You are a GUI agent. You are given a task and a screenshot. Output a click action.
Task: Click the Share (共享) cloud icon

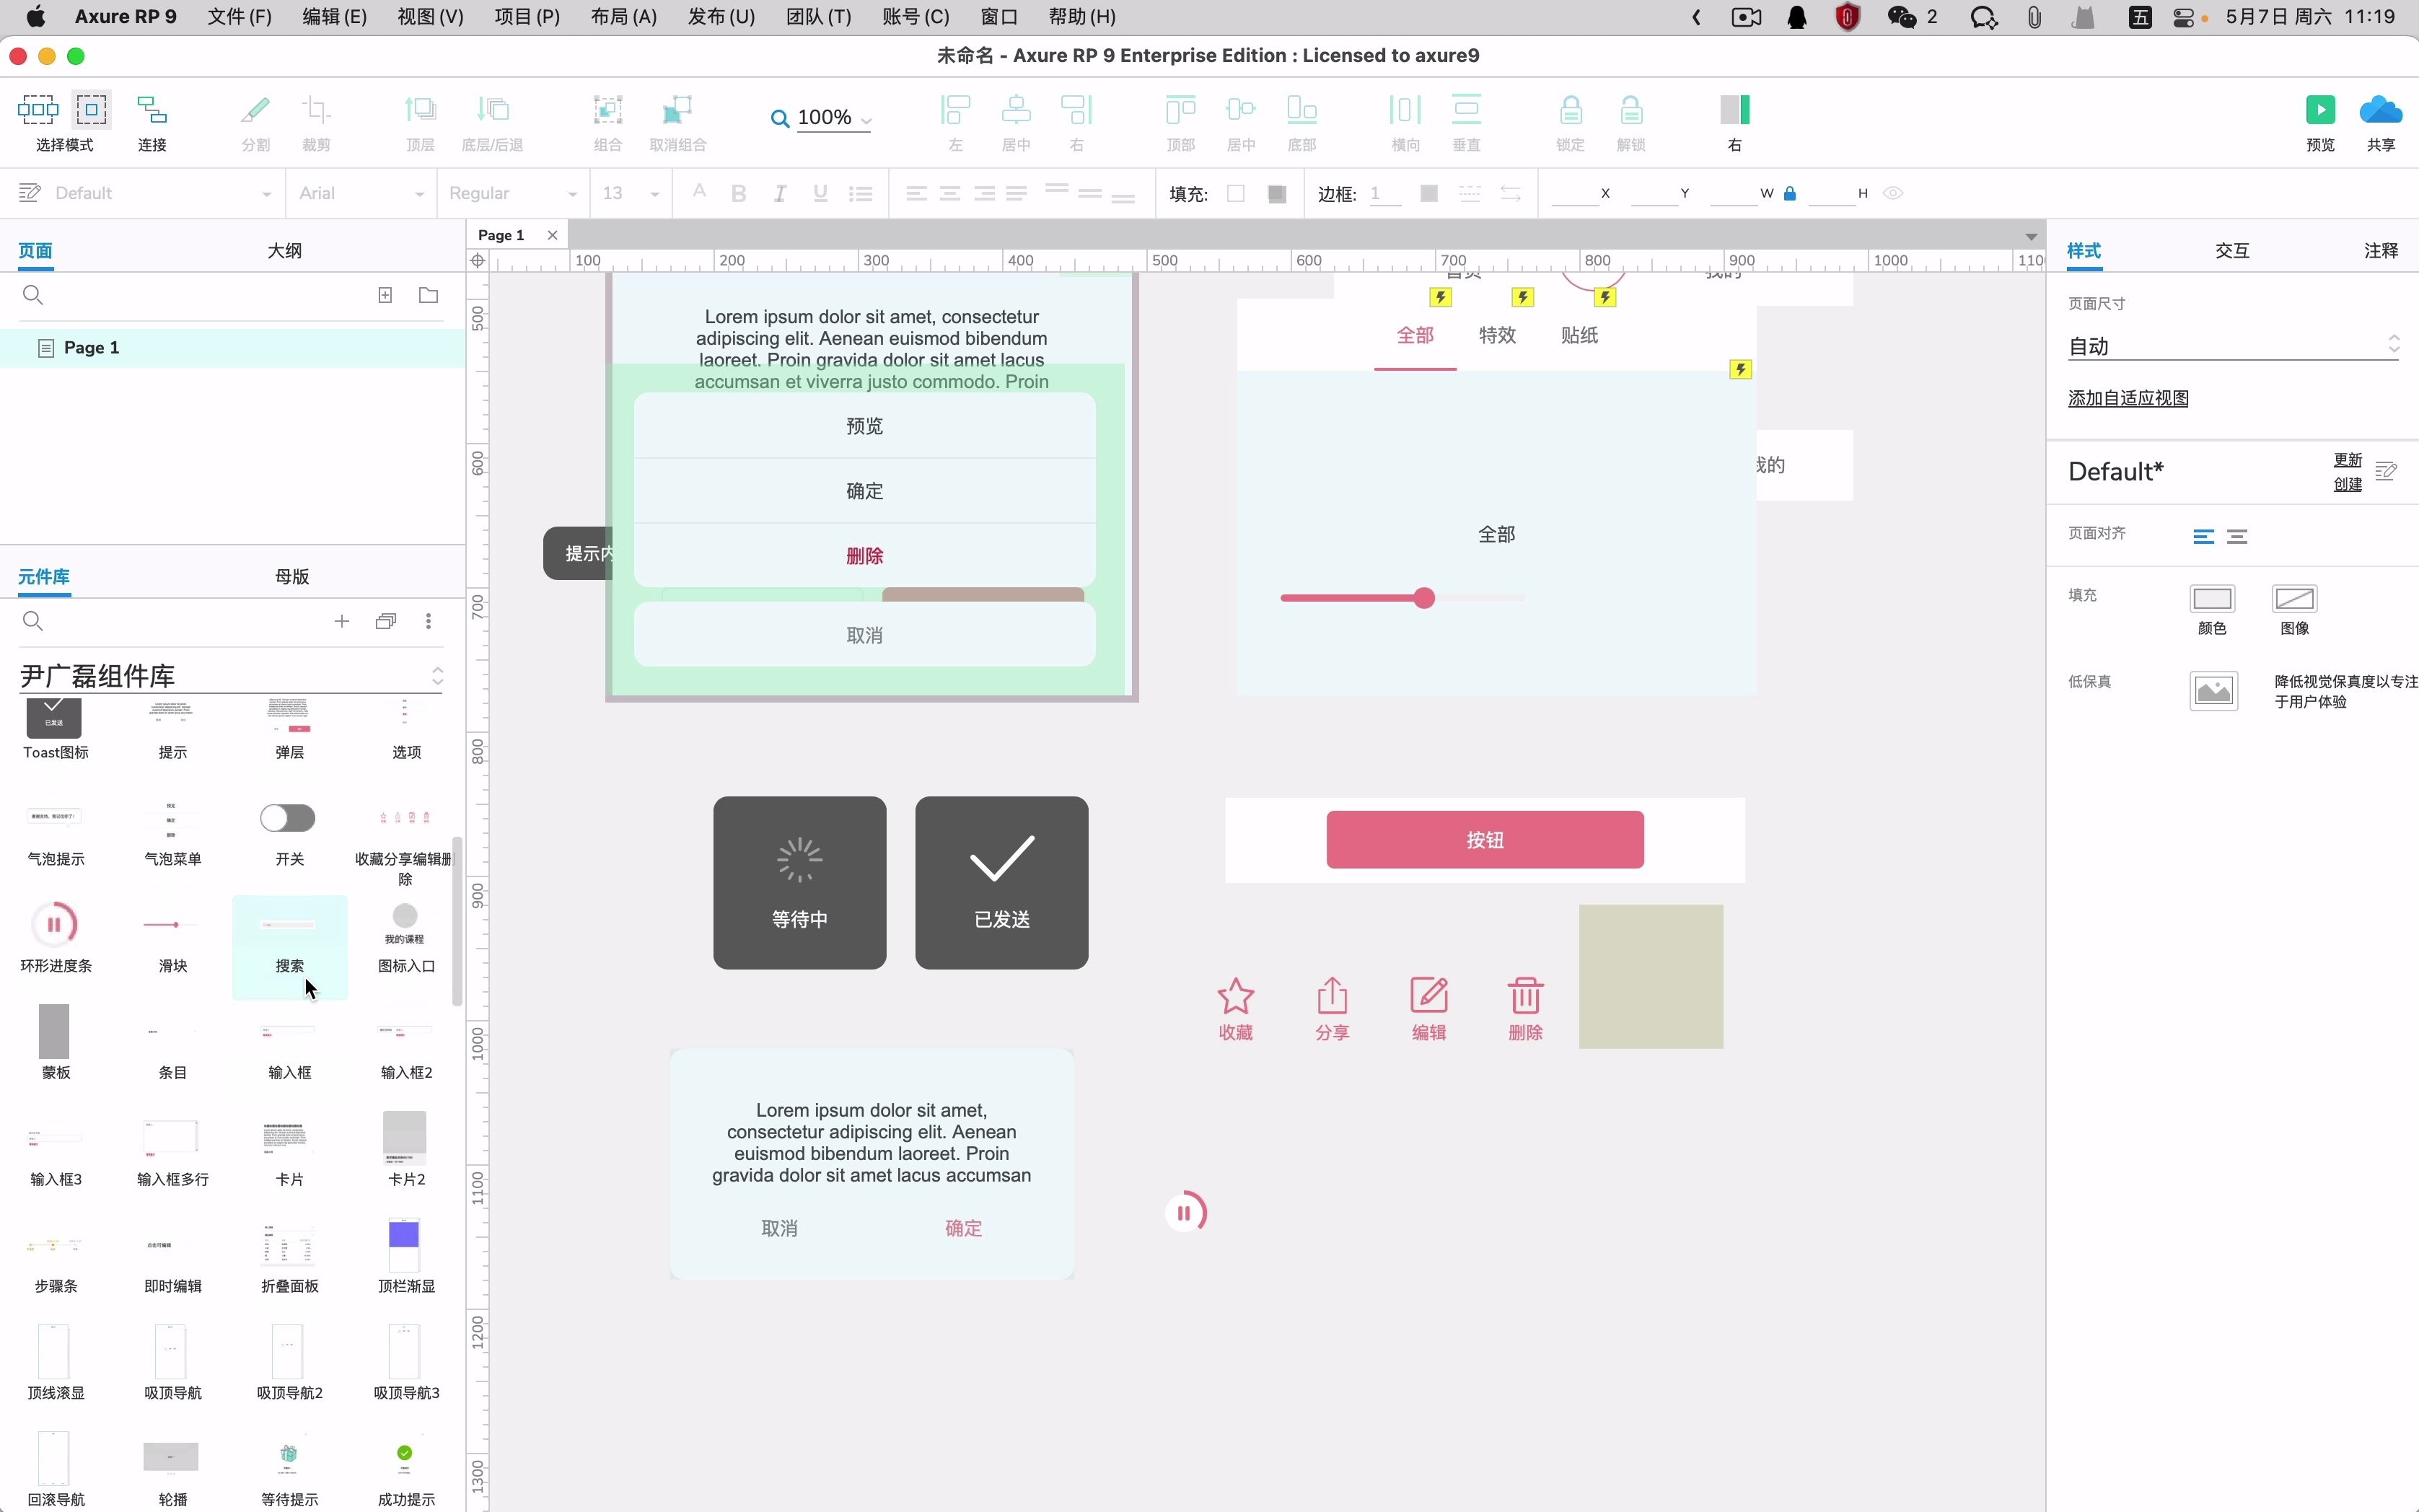2380,110
